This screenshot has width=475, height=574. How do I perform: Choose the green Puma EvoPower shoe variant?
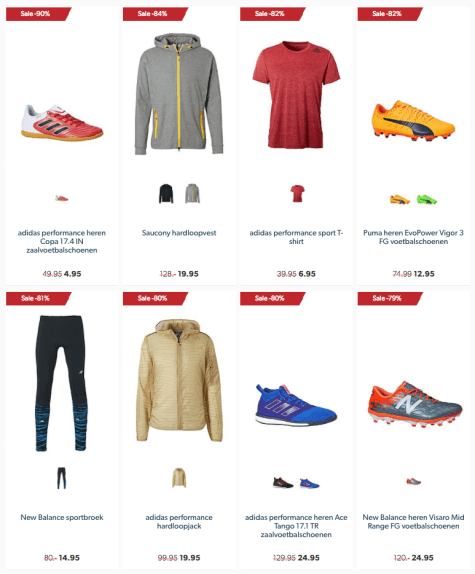427,200
